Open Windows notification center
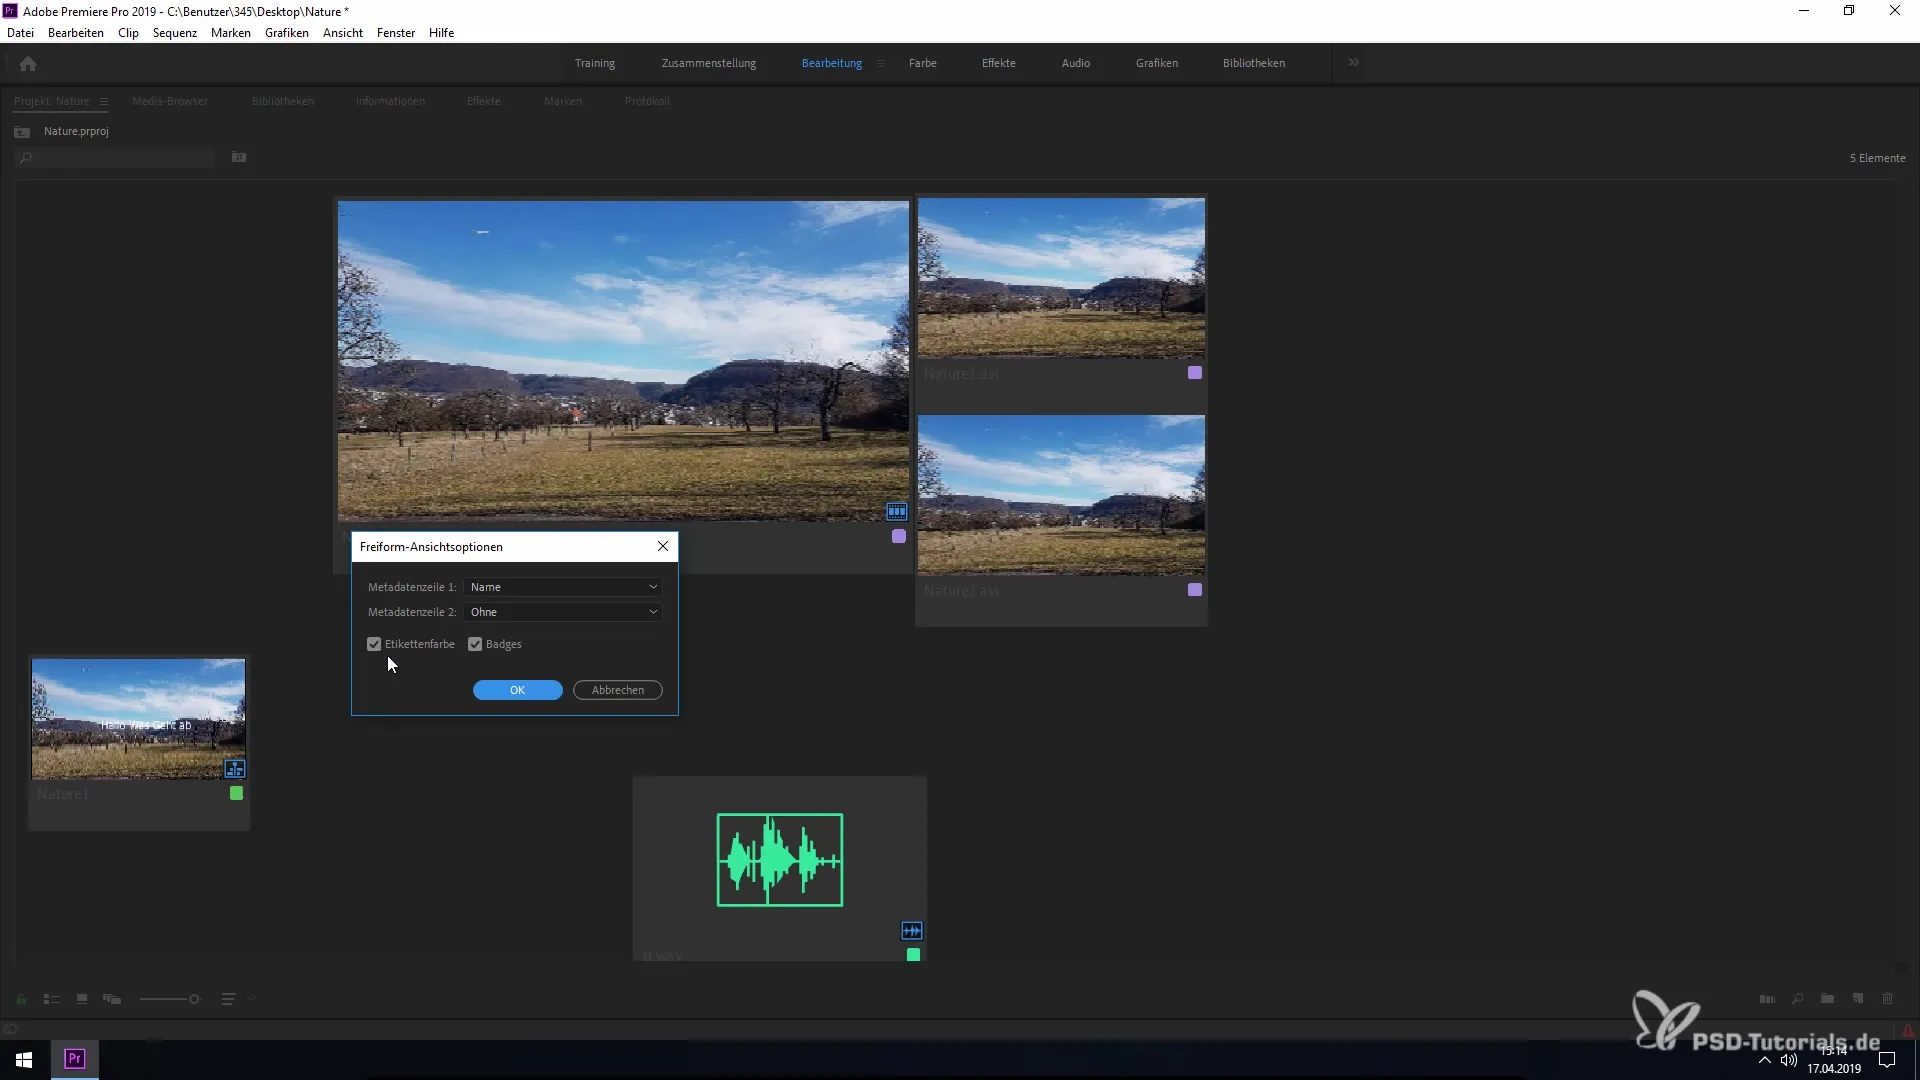 [1887, 1060]
